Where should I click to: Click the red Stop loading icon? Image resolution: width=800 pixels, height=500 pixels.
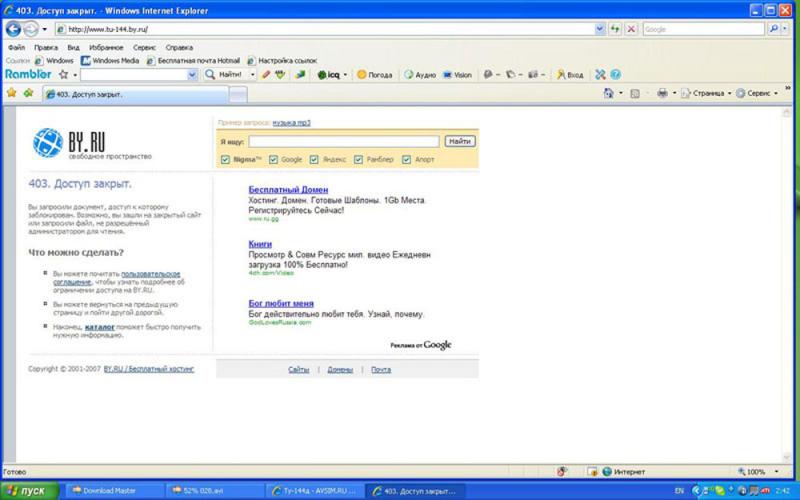631,29
